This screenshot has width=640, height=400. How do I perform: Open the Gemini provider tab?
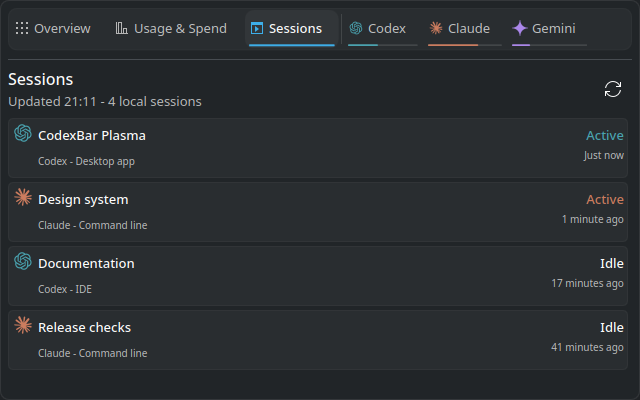[549, 28]
